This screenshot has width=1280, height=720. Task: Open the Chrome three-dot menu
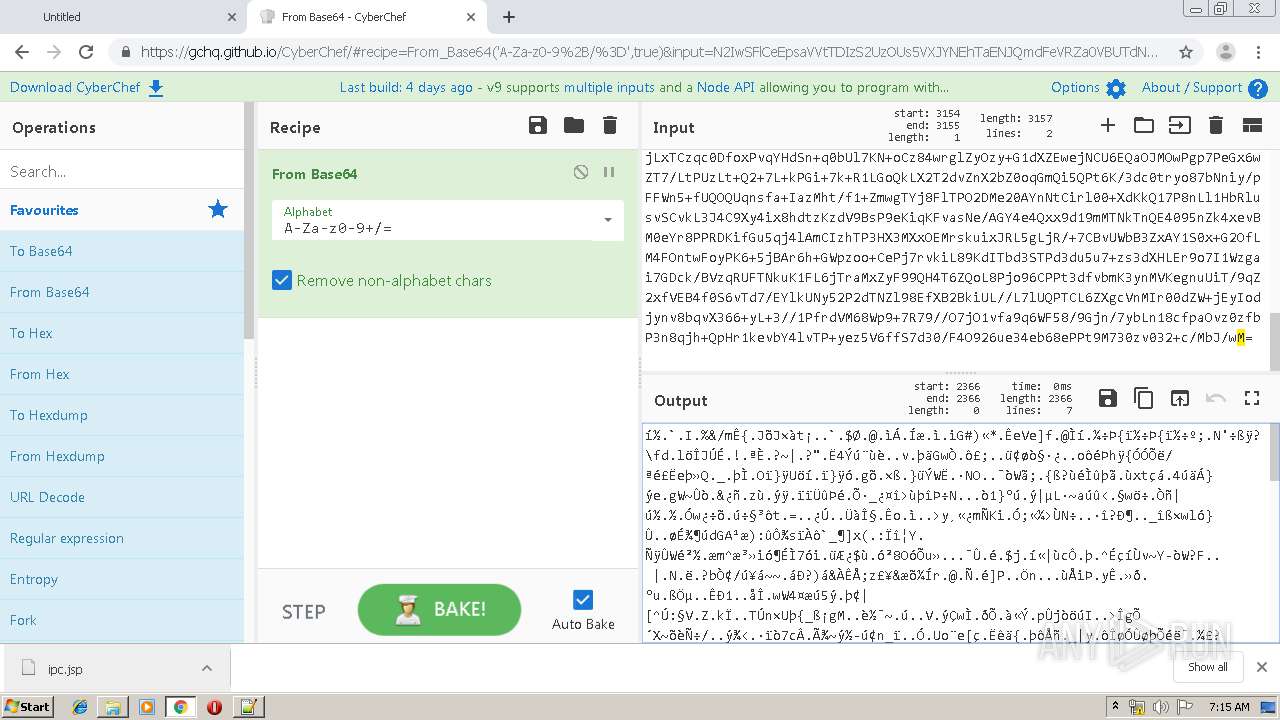pos(1259,52)
